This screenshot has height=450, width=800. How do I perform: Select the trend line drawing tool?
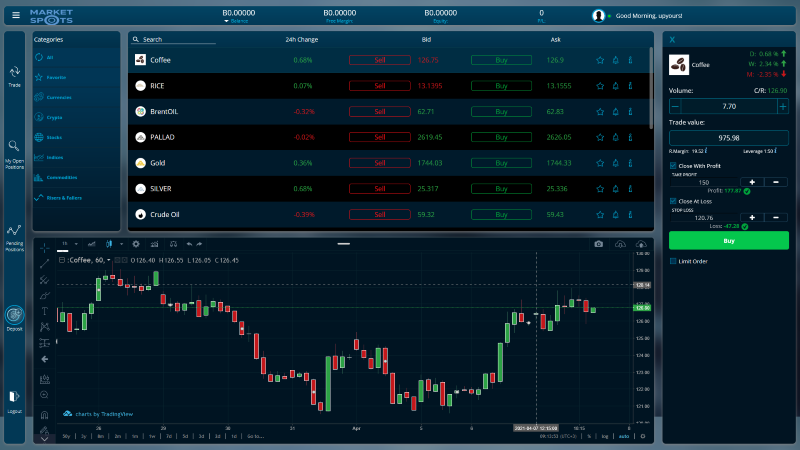pyautogui.click(x=45, y=263)
